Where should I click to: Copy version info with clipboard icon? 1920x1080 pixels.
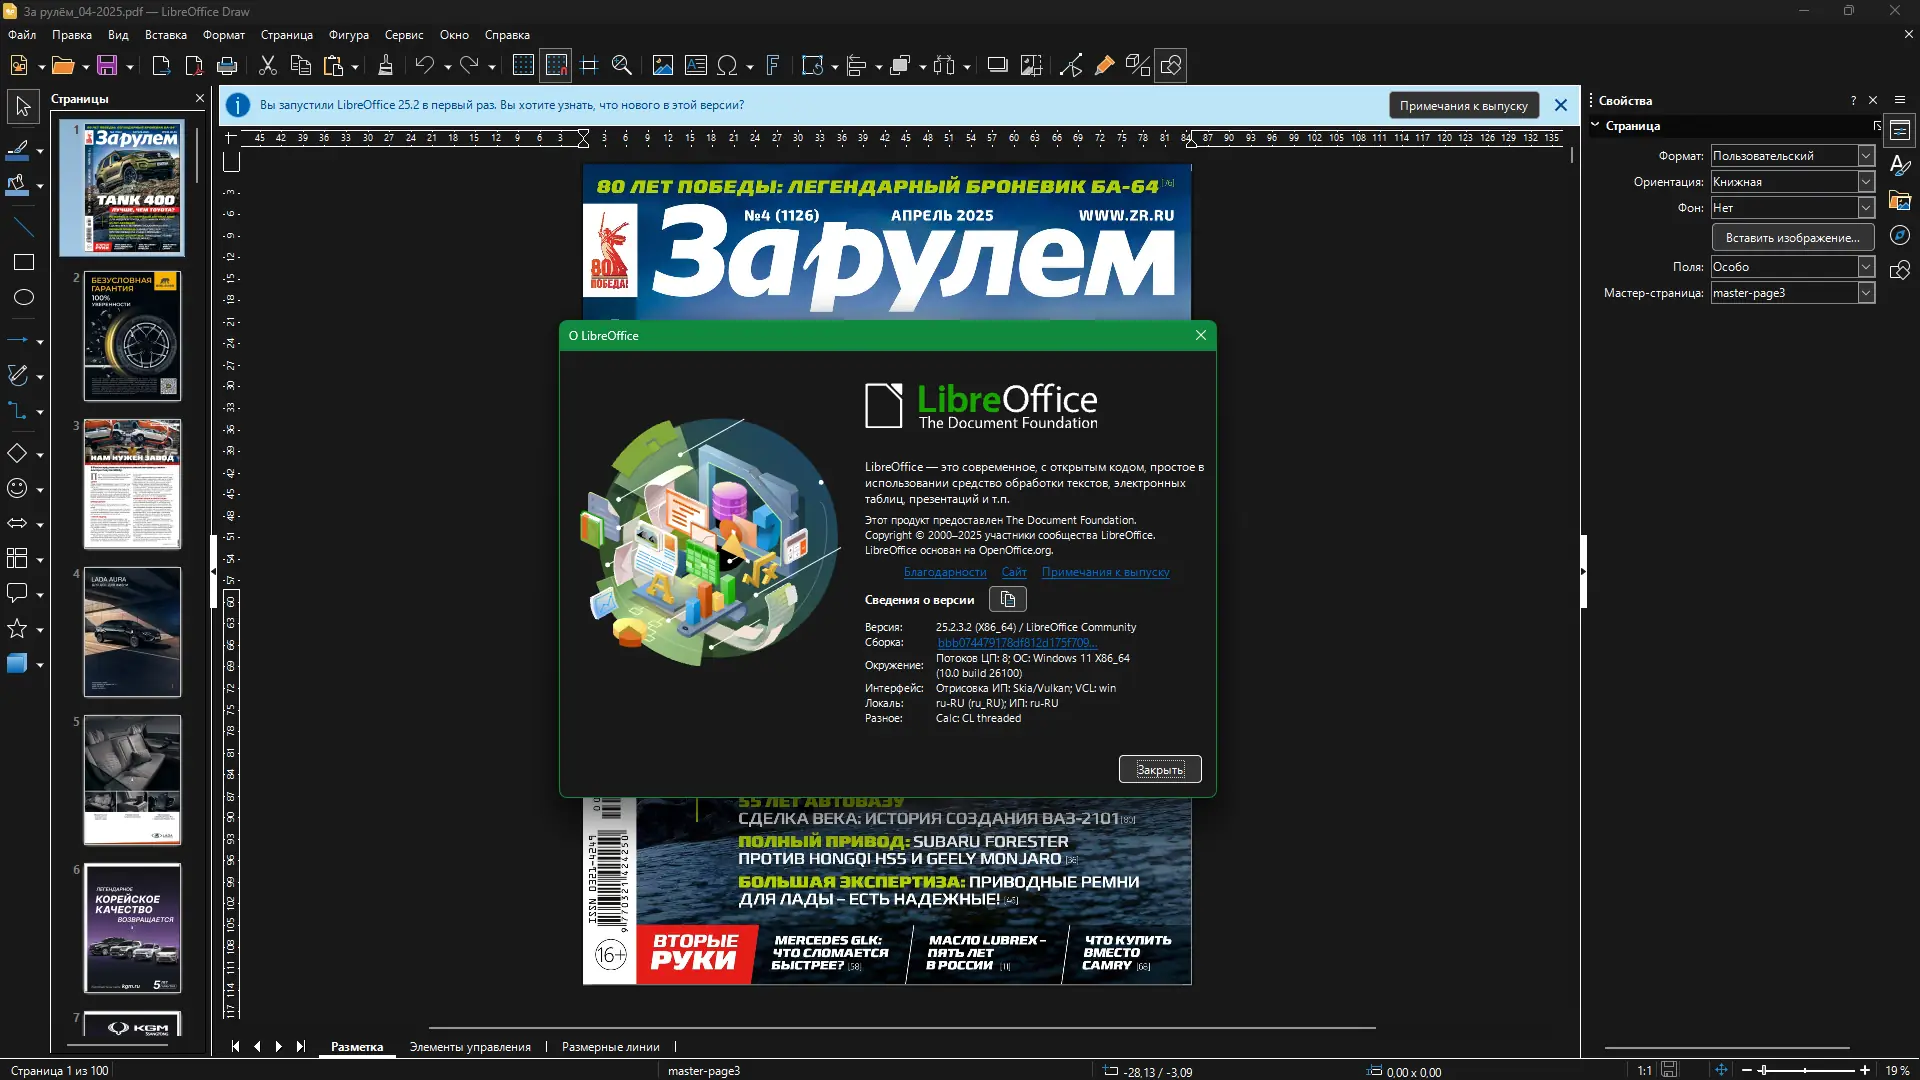pos(1007,599)
